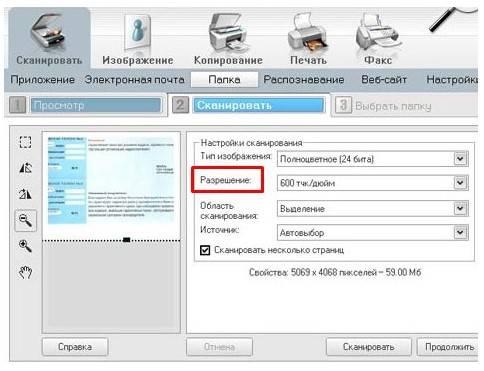The height and width of the screenshot is (371, 484).
Task: Click the second mirror flip tool below the first
Action: (x=25, y=194)
